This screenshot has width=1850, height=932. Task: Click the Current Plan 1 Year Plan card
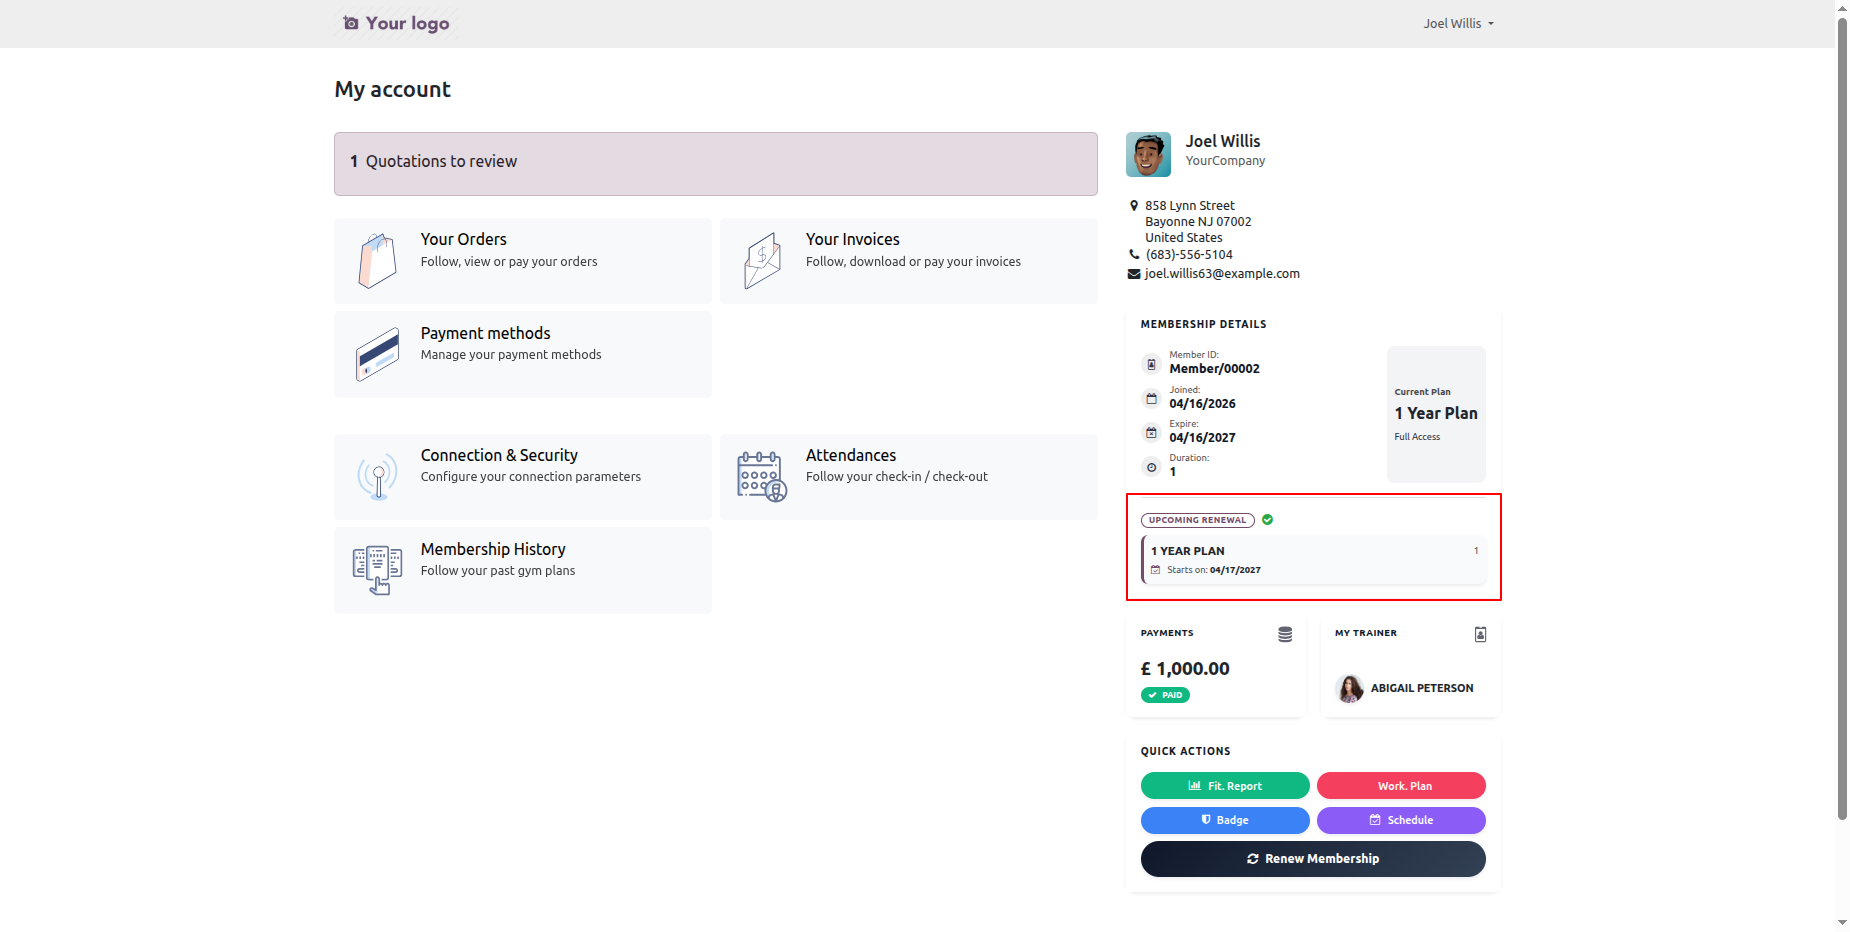(1436, 414)
